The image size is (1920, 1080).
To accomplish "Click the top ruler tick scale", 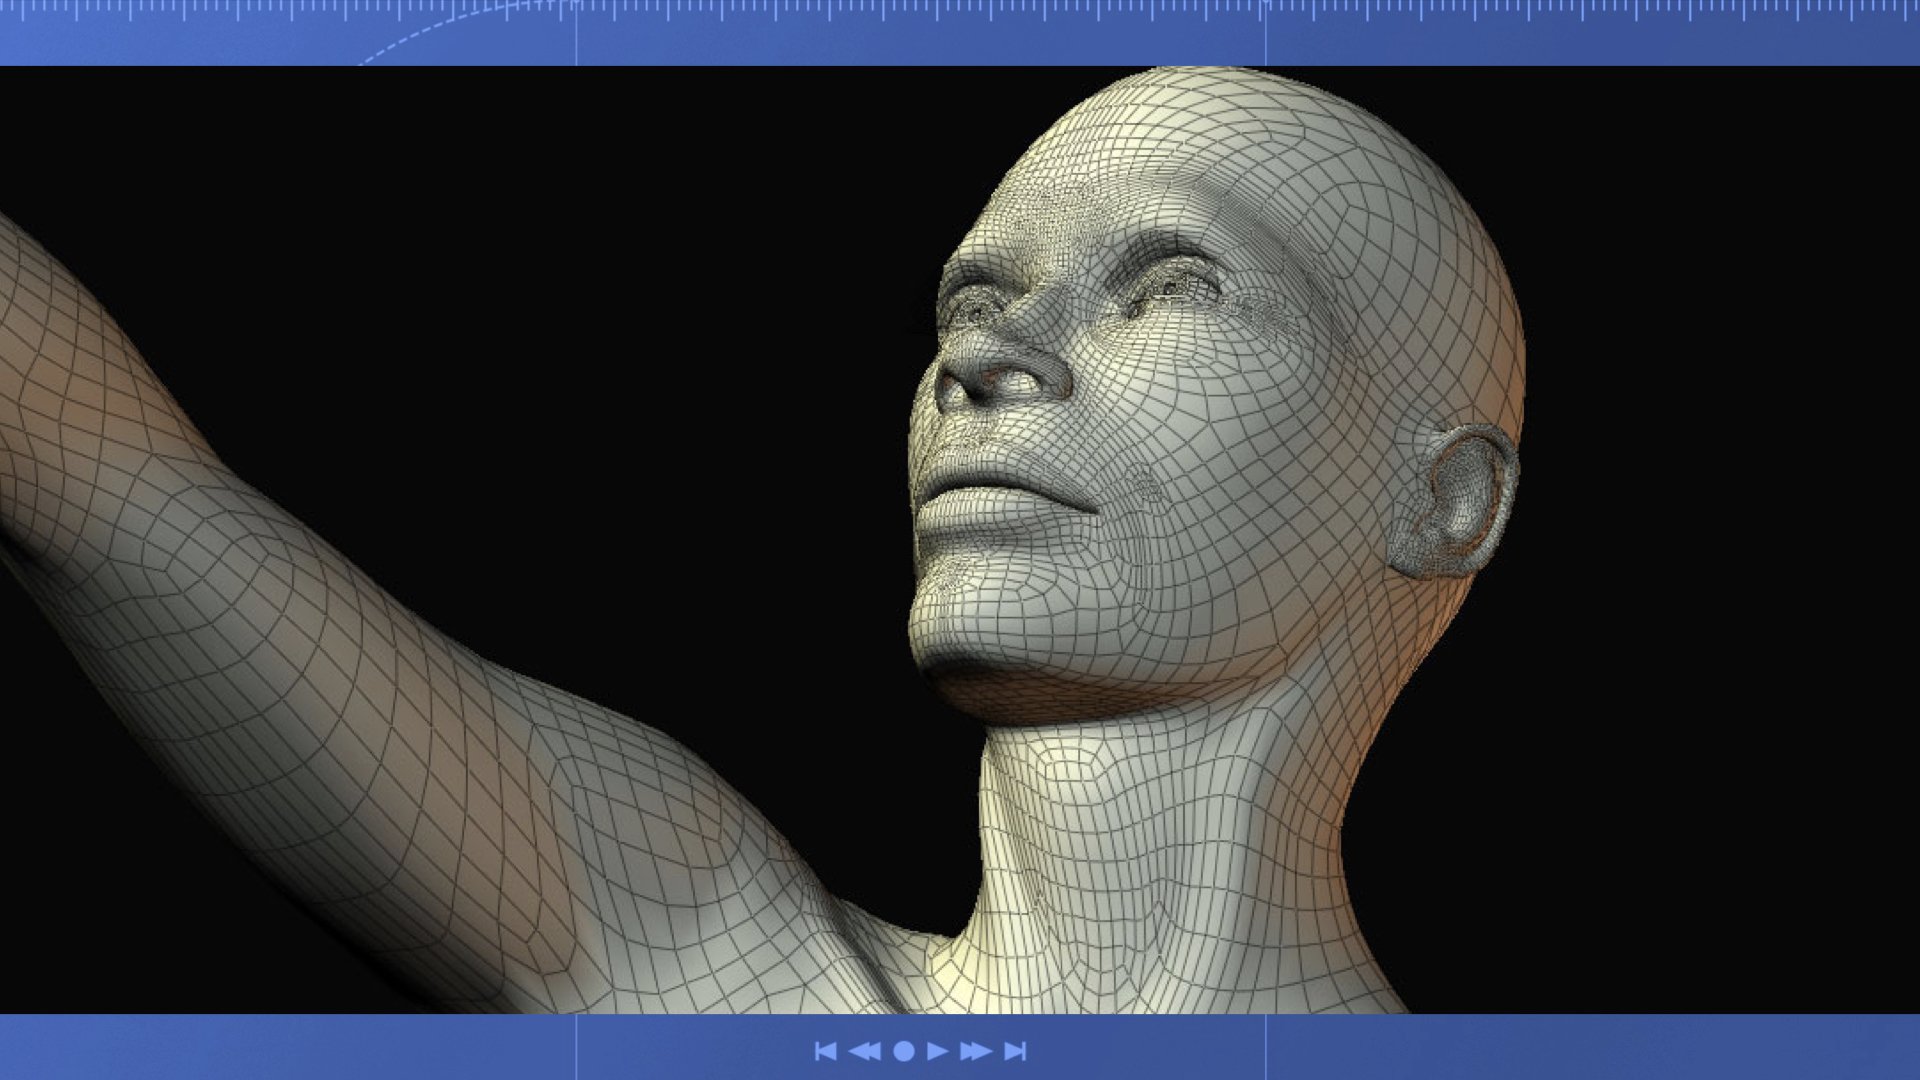I will (960, 10).
